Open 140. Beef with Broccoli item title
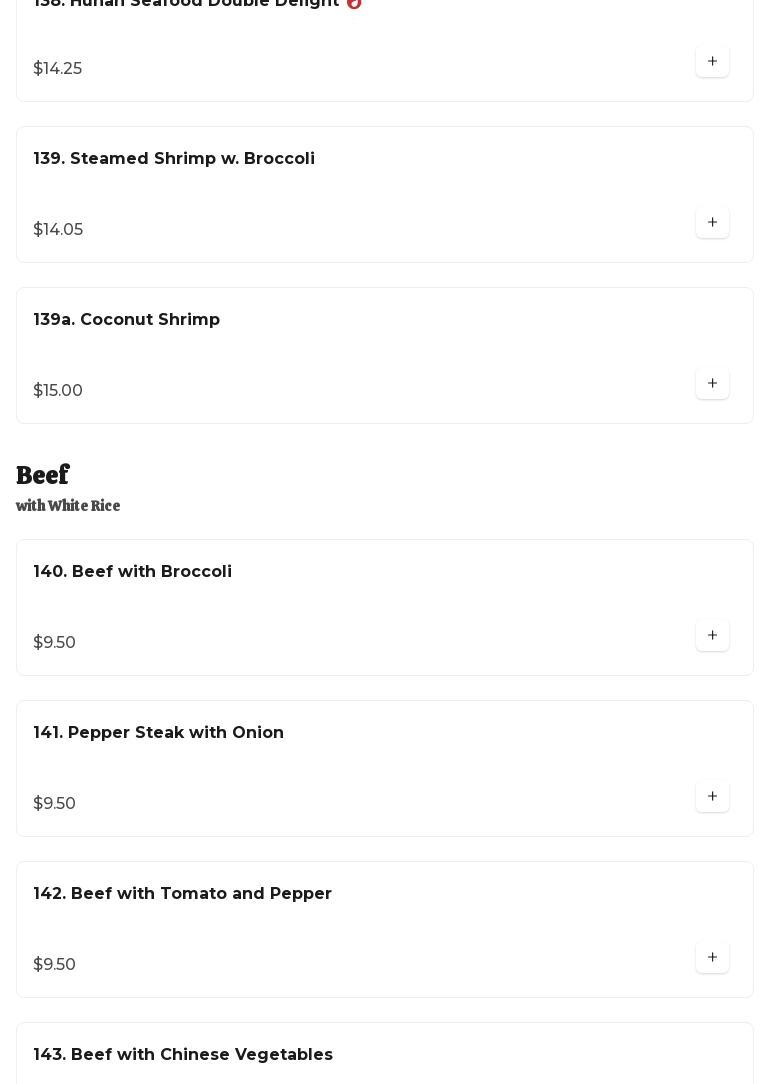 (x=133, y=571)
